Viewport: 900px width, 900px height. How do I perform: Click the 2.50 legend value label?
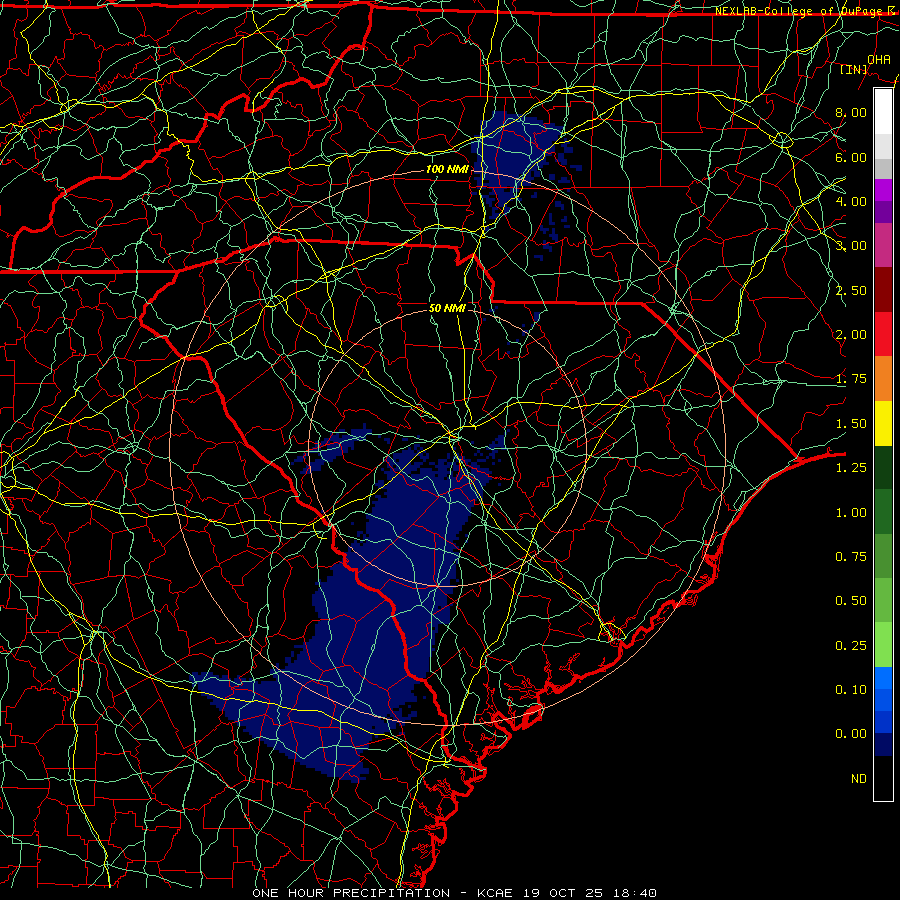pyautogui.click(x=851, y=290)
